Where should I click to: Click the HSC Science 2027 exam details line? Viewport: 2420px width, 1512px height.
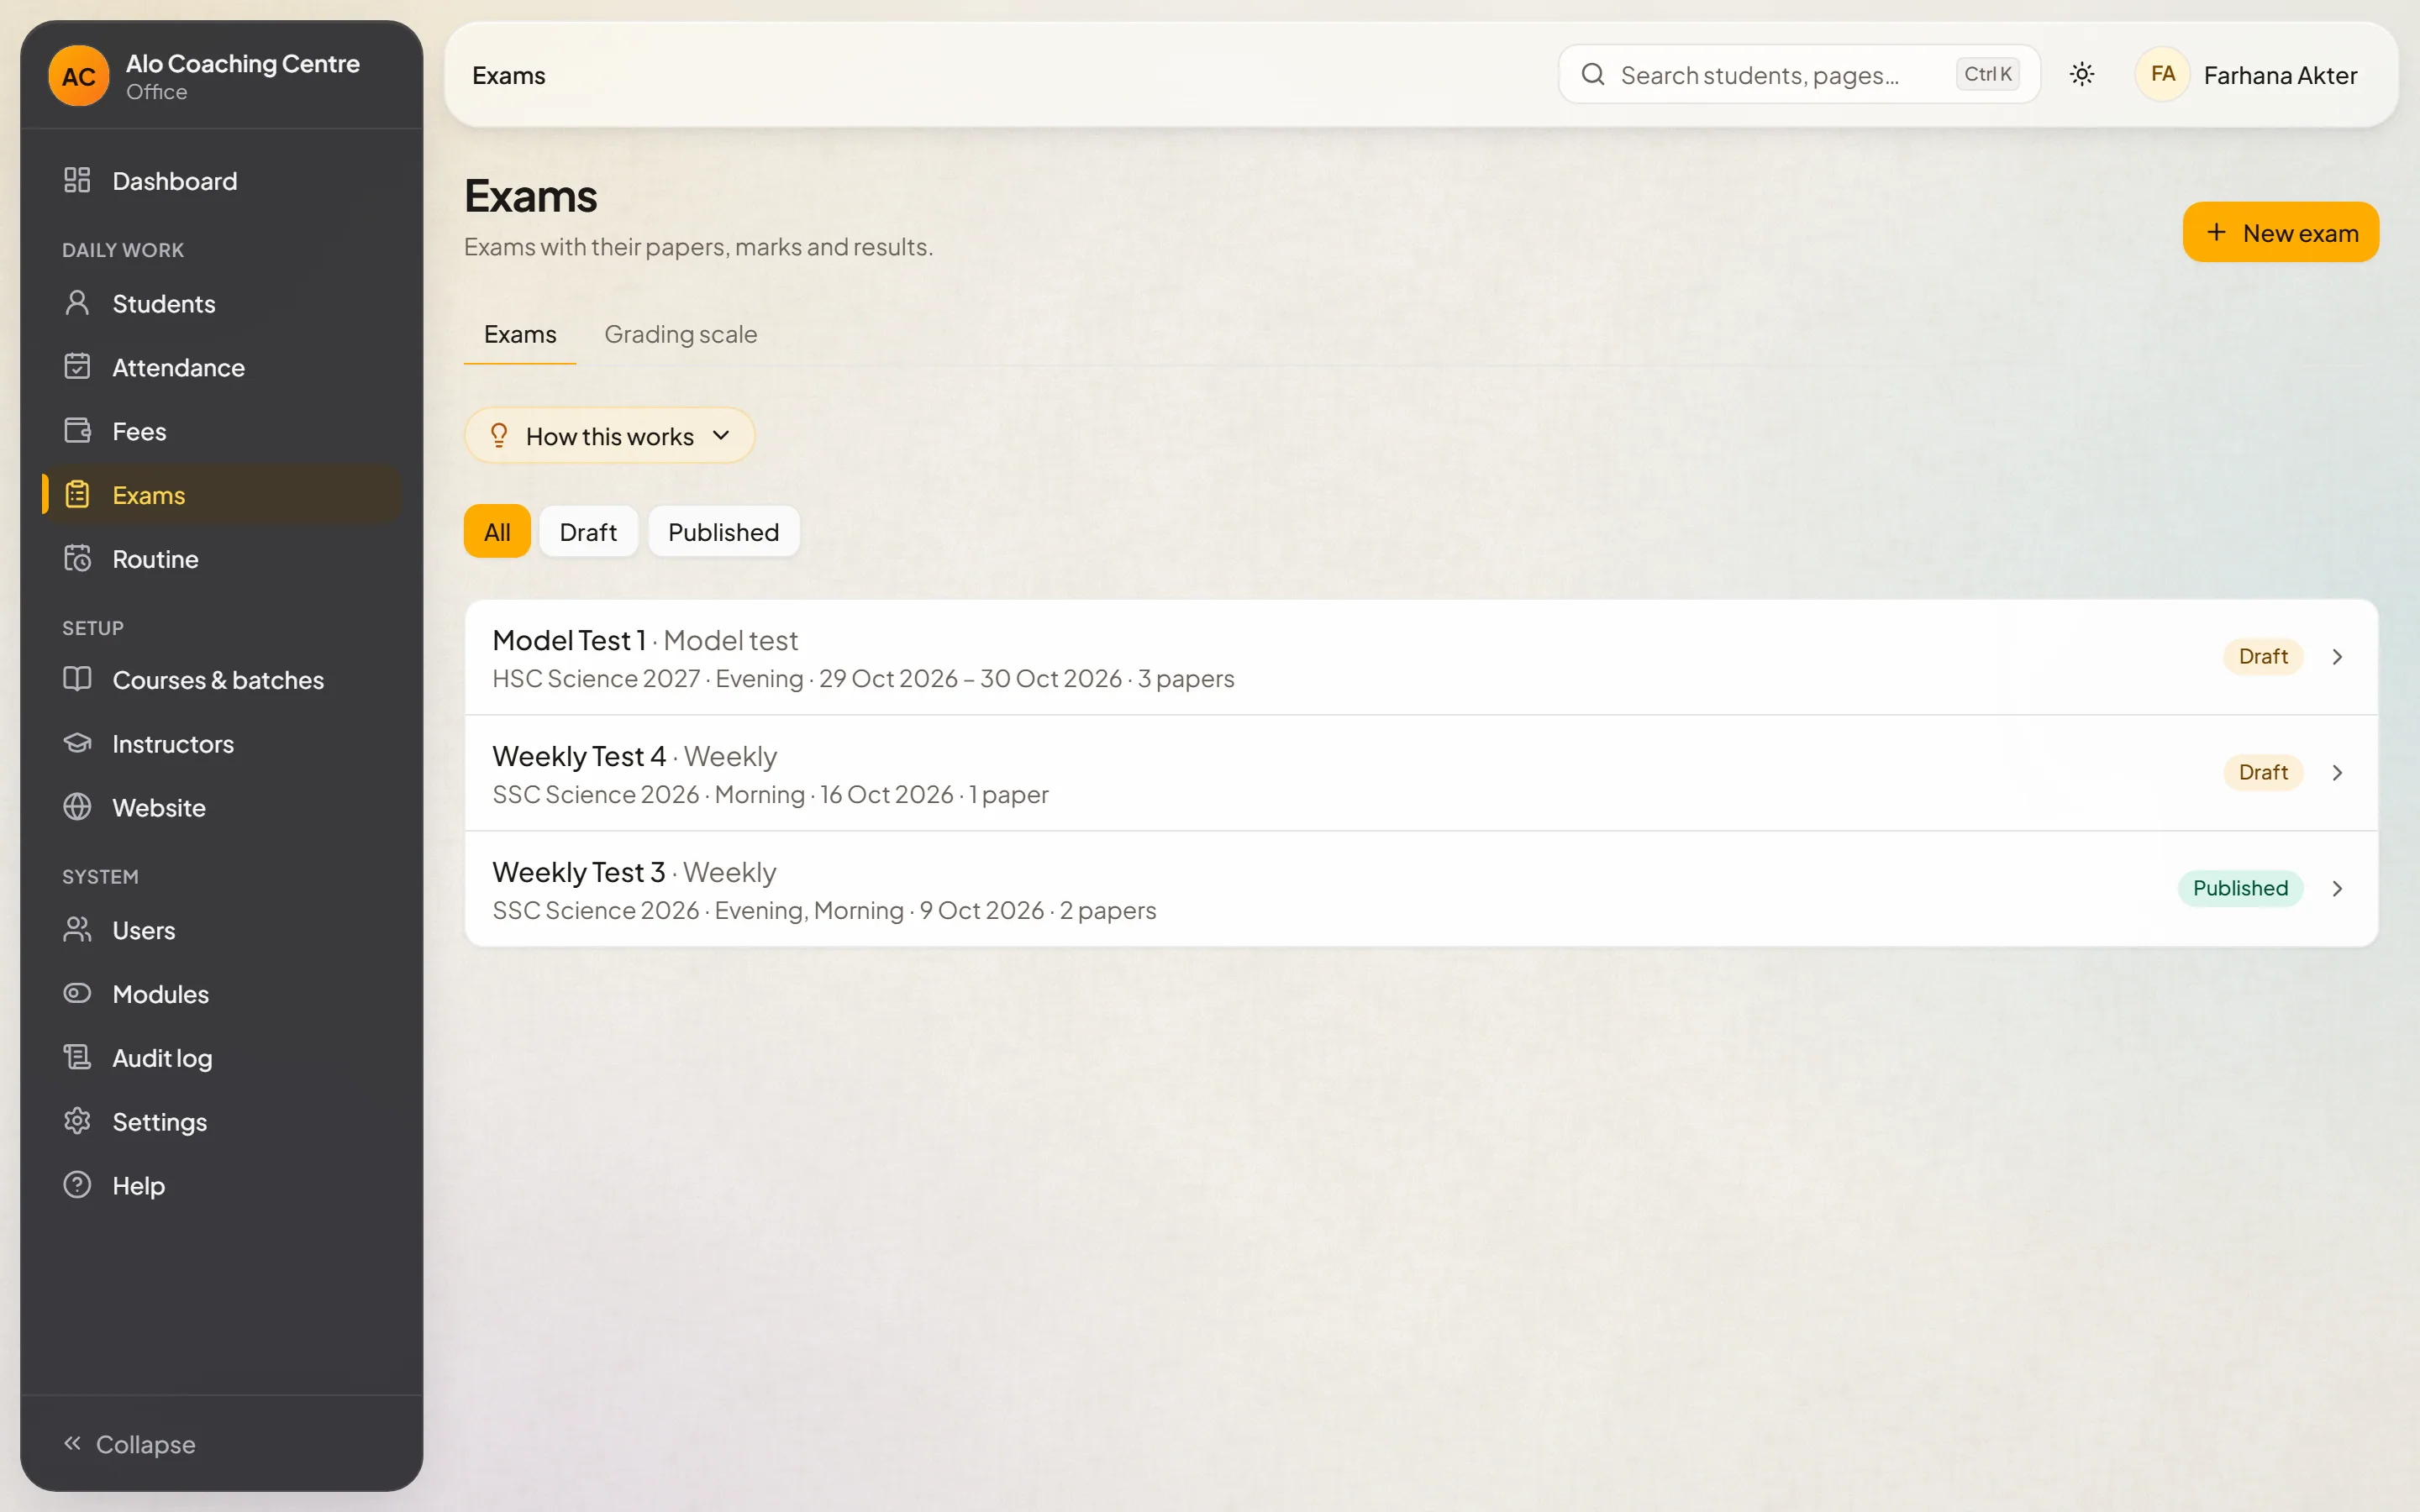tap(863, 679)
